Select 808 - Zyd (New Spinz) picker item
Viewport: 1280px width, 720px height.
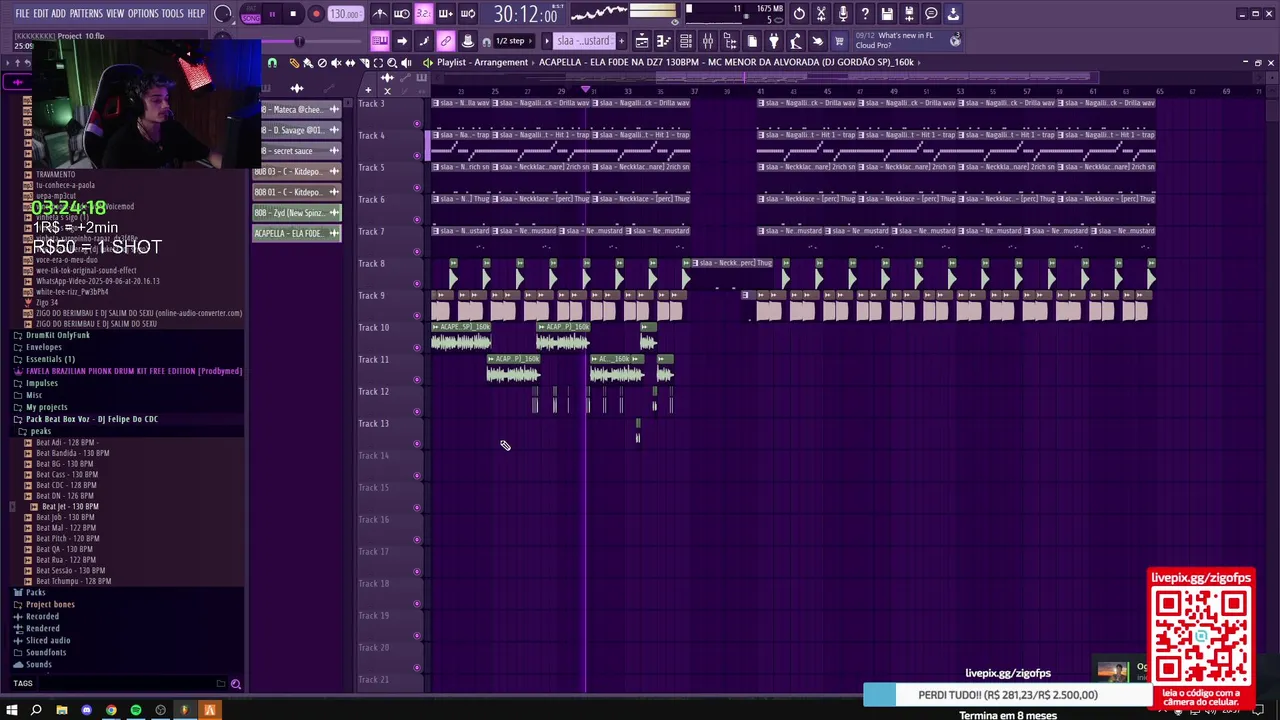[297, 213]
